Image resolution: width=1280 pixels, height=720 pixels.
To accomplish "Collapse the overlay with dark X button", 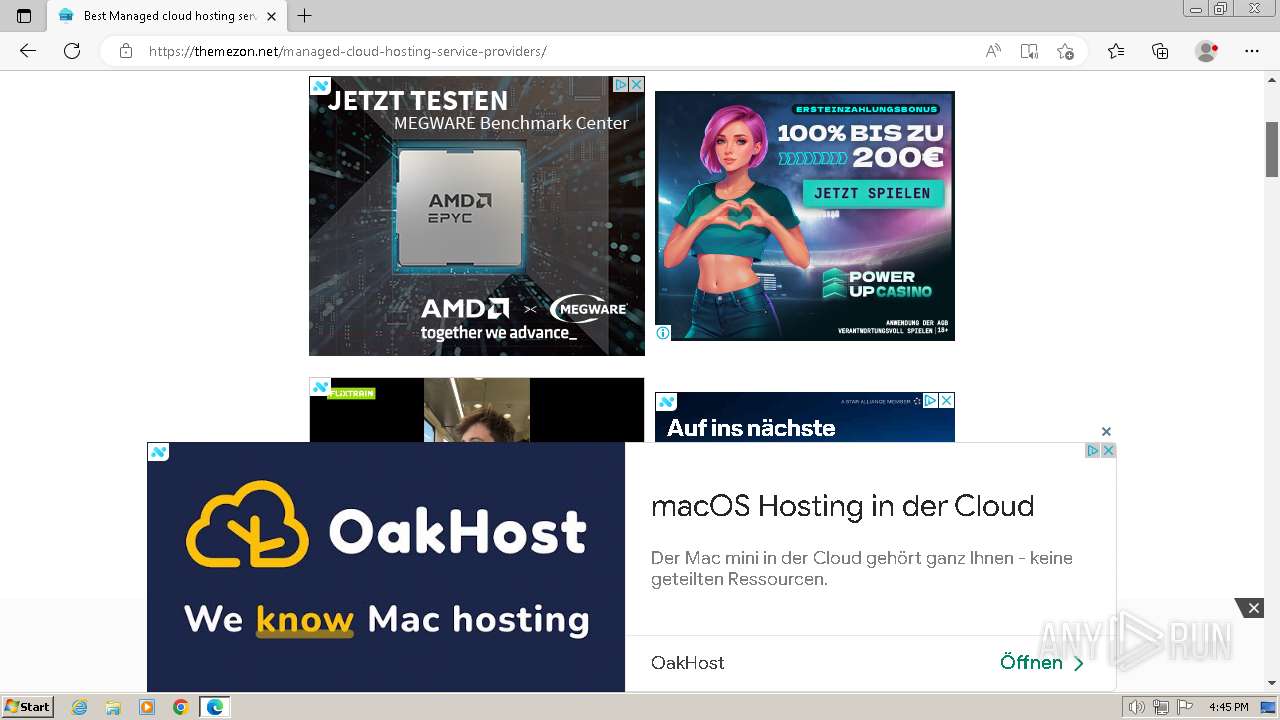I will coord(1253,608).
